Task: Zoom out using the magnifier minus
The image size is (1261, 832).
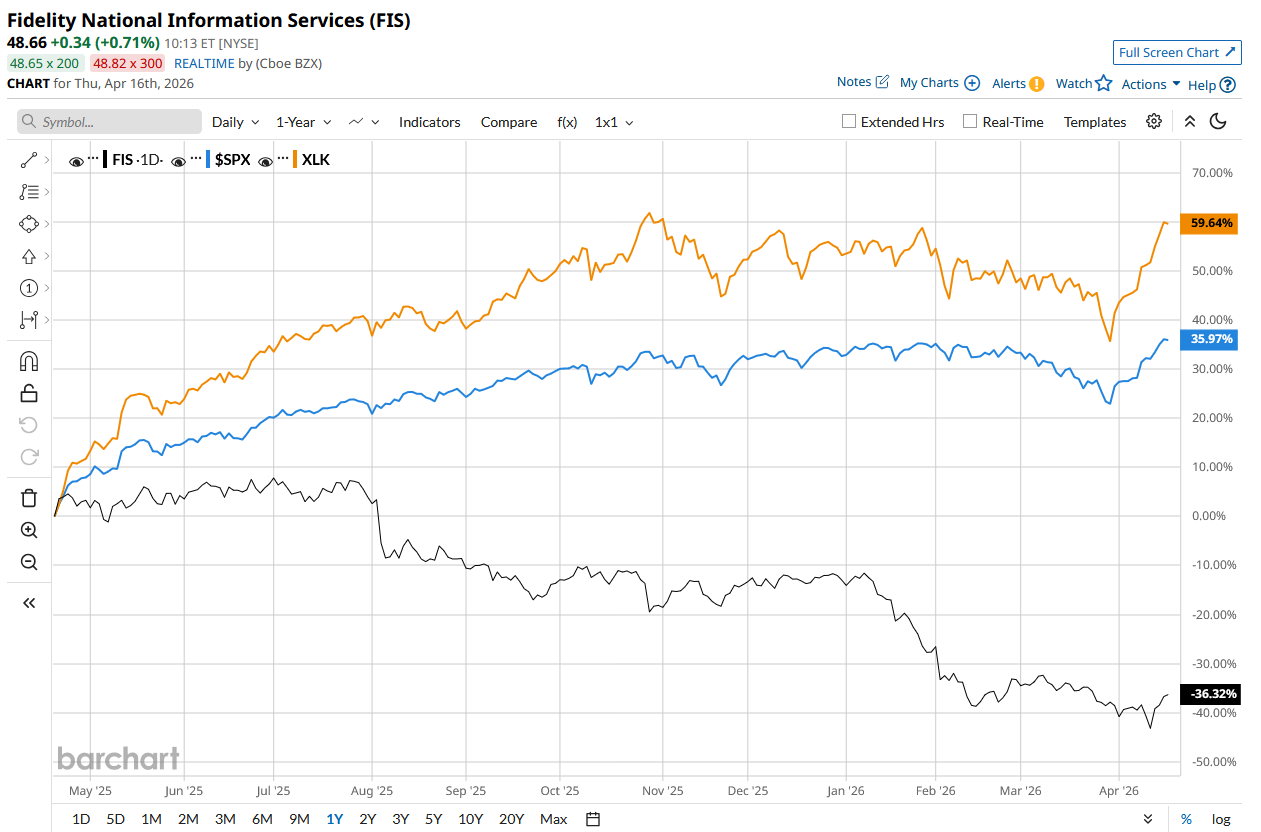Action: click(29, 562)
